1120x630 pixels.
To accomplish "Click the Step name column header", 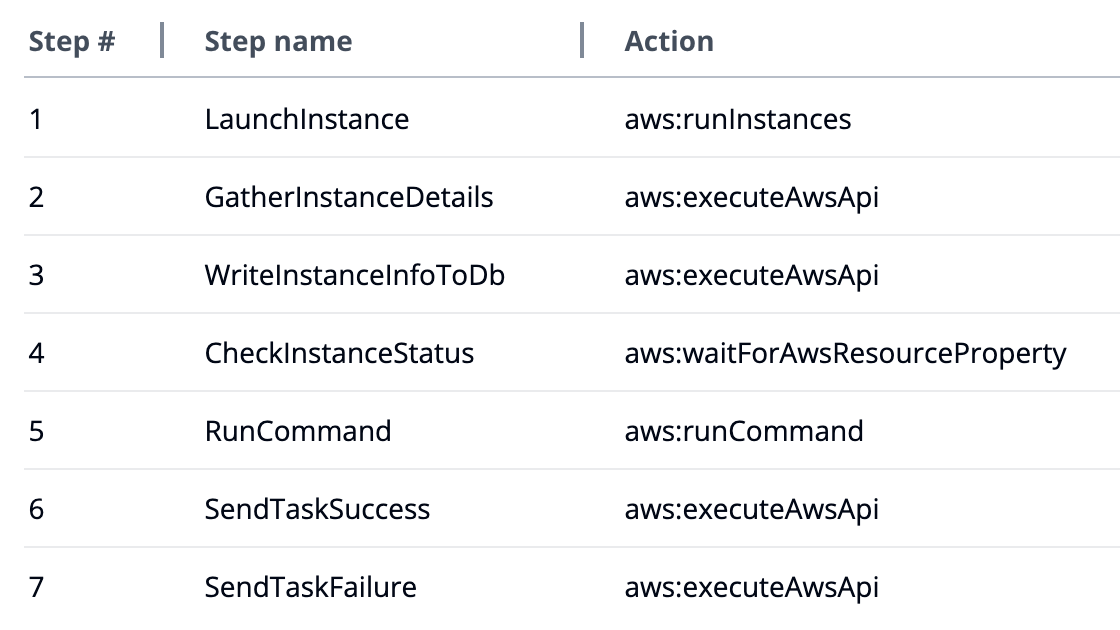I will pos(278,42).
